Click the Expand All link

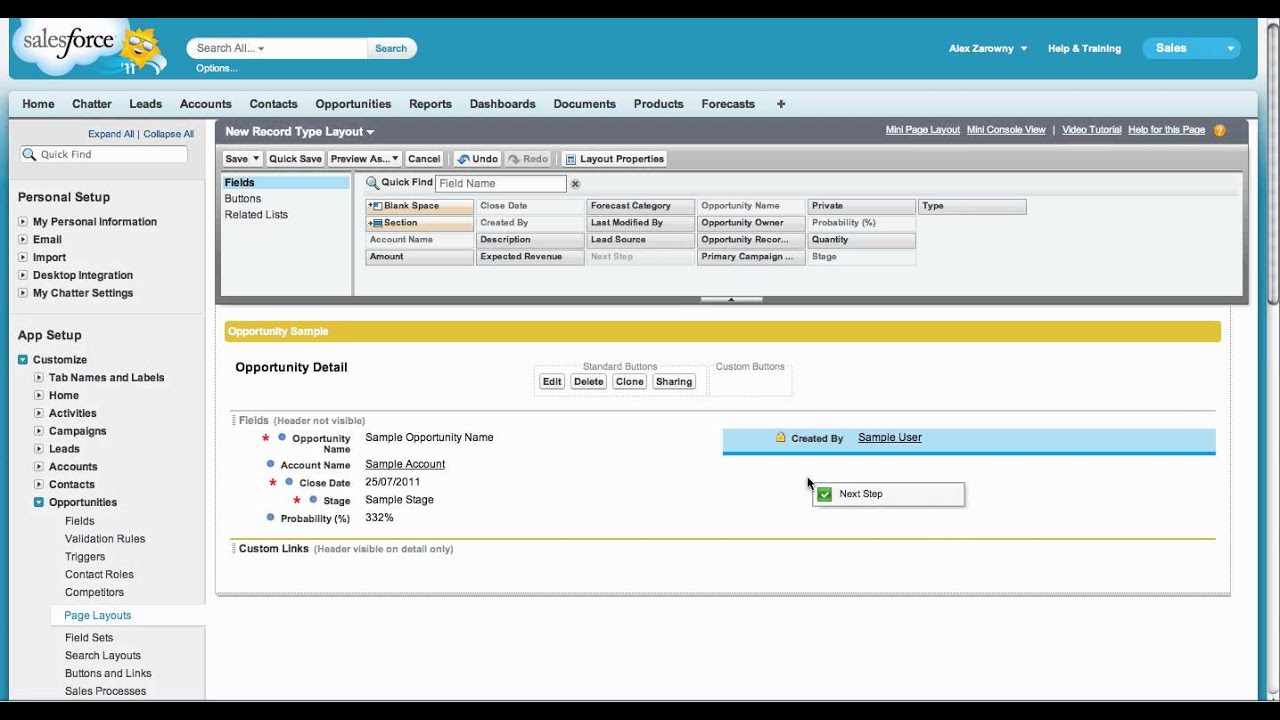click(111, 134)
